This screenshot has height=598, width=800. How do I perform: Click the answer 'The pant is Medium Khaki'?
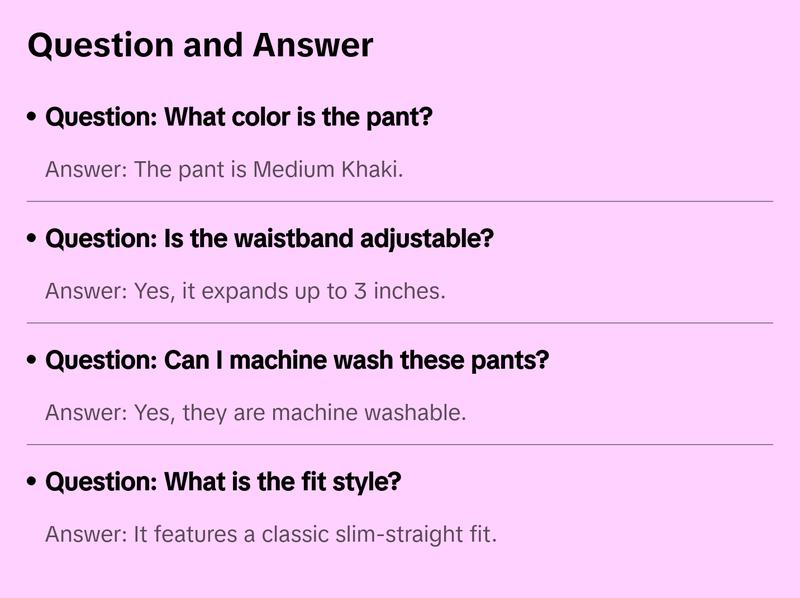224,169
